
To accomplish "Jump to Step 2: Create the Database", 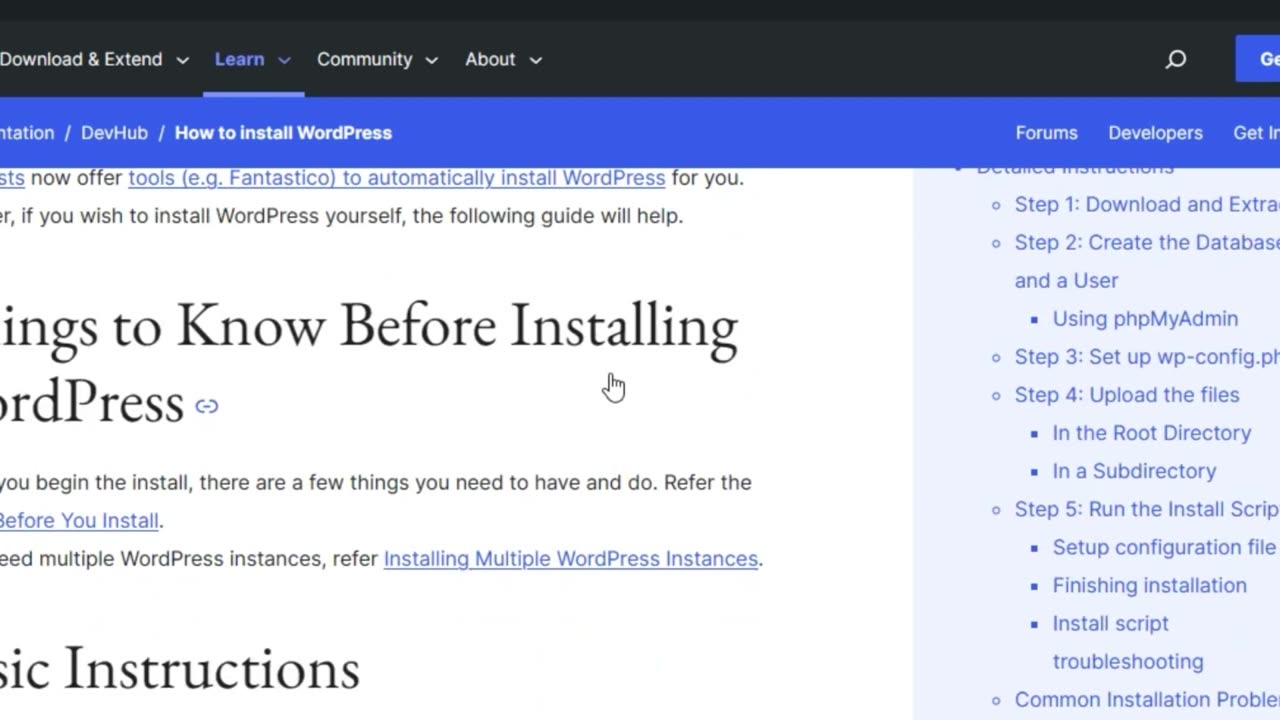I will (x=1147, y=262).
